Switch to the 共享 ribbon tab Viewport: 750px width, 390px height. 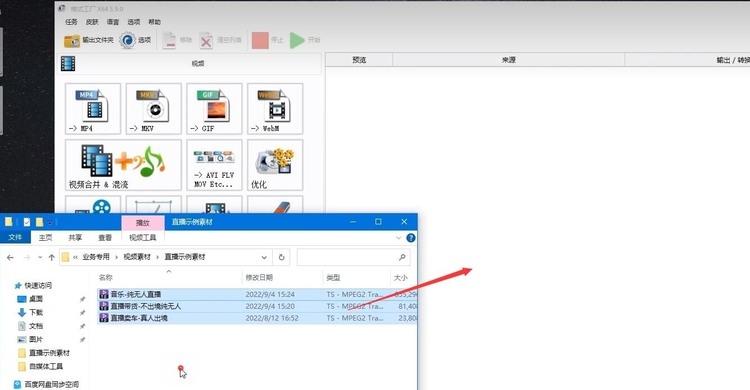[75, 237]
